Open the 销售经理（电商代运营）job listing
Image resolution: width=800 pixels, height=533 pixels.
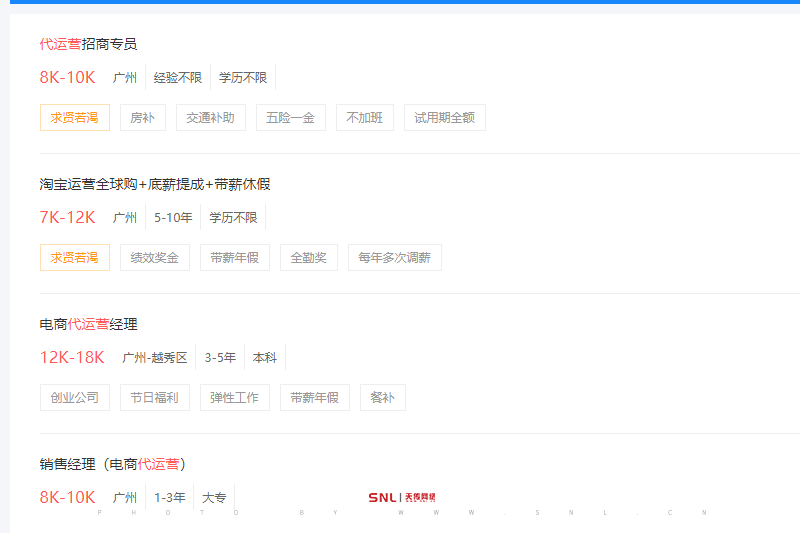tap(112, 464)
